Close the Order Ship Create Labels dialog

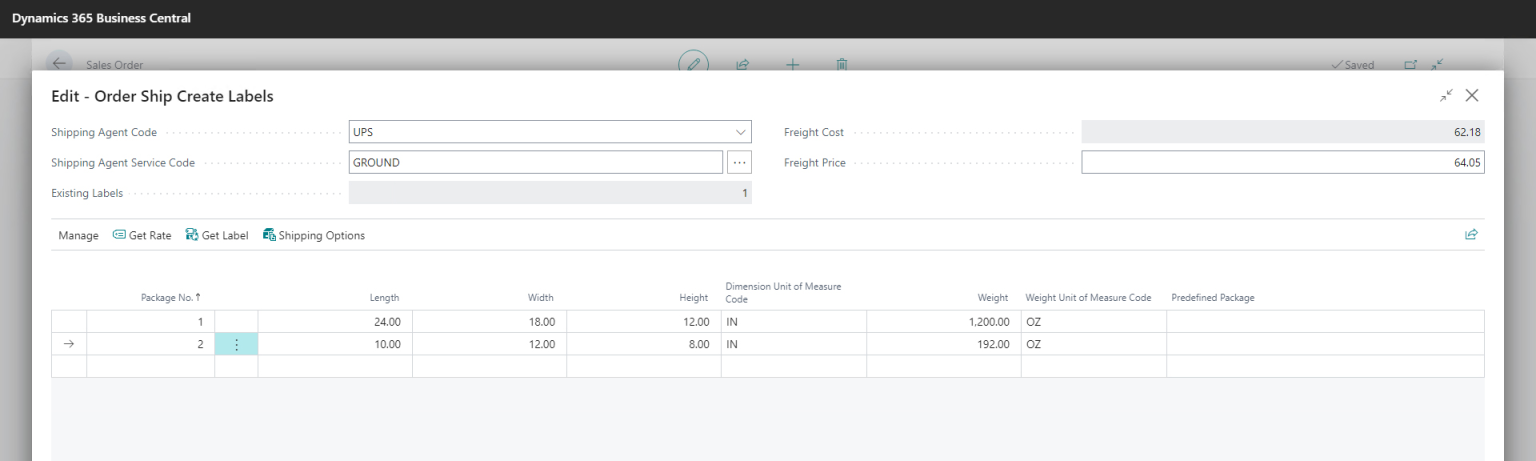(x=1472, y=96)
